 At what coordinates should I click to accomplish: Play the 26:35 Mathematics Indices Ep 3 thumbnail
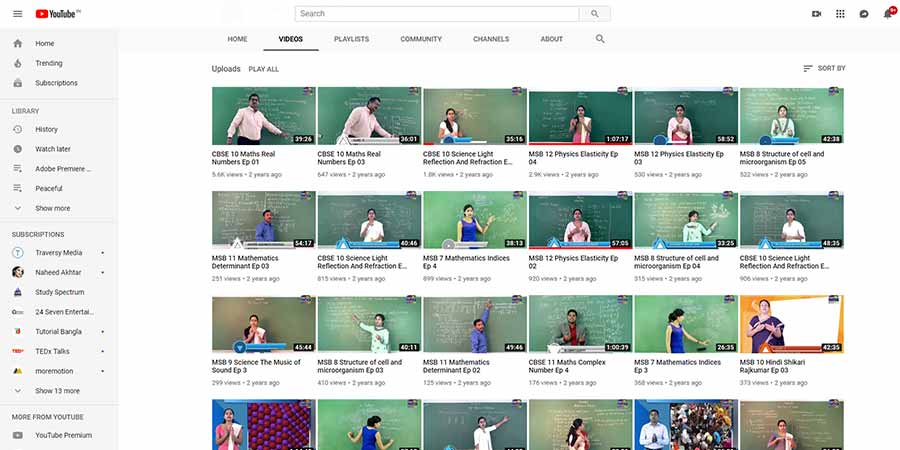click(686, 324)
